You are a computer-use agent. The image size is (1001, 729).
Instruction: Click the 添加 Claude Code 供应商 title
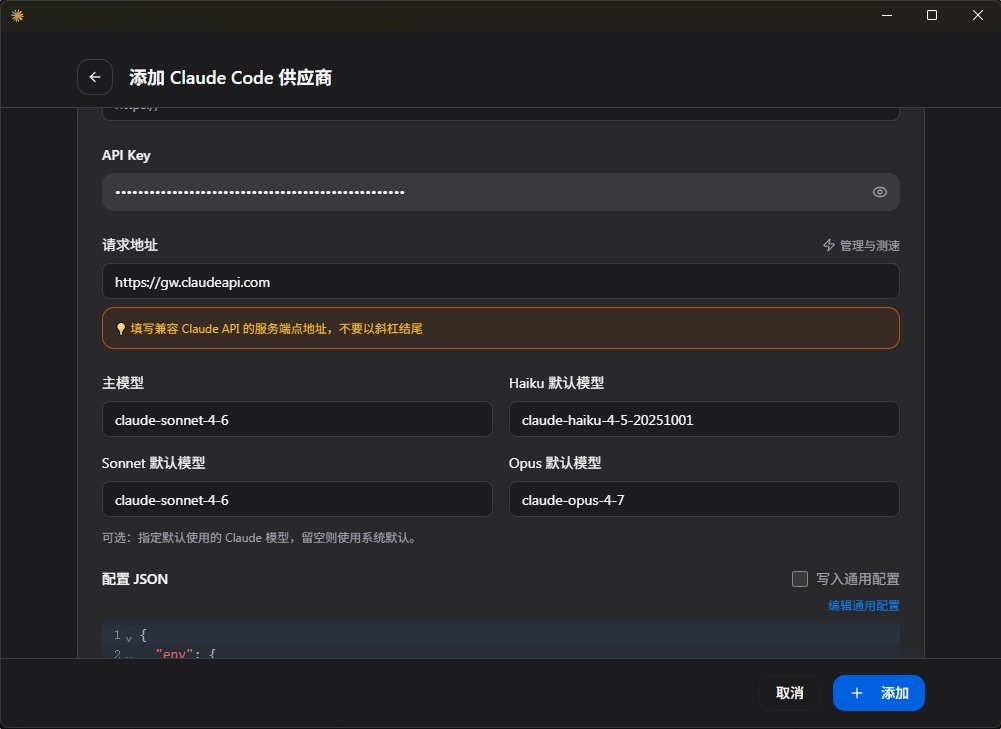[x=230, y=78]
